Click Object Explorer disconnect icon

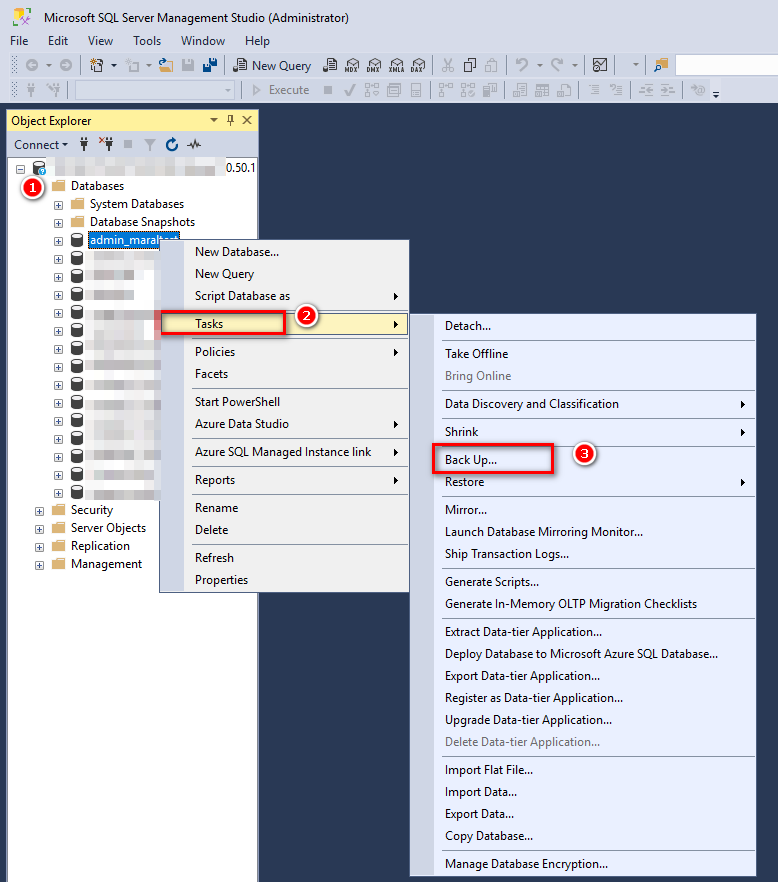pos(106,145)
